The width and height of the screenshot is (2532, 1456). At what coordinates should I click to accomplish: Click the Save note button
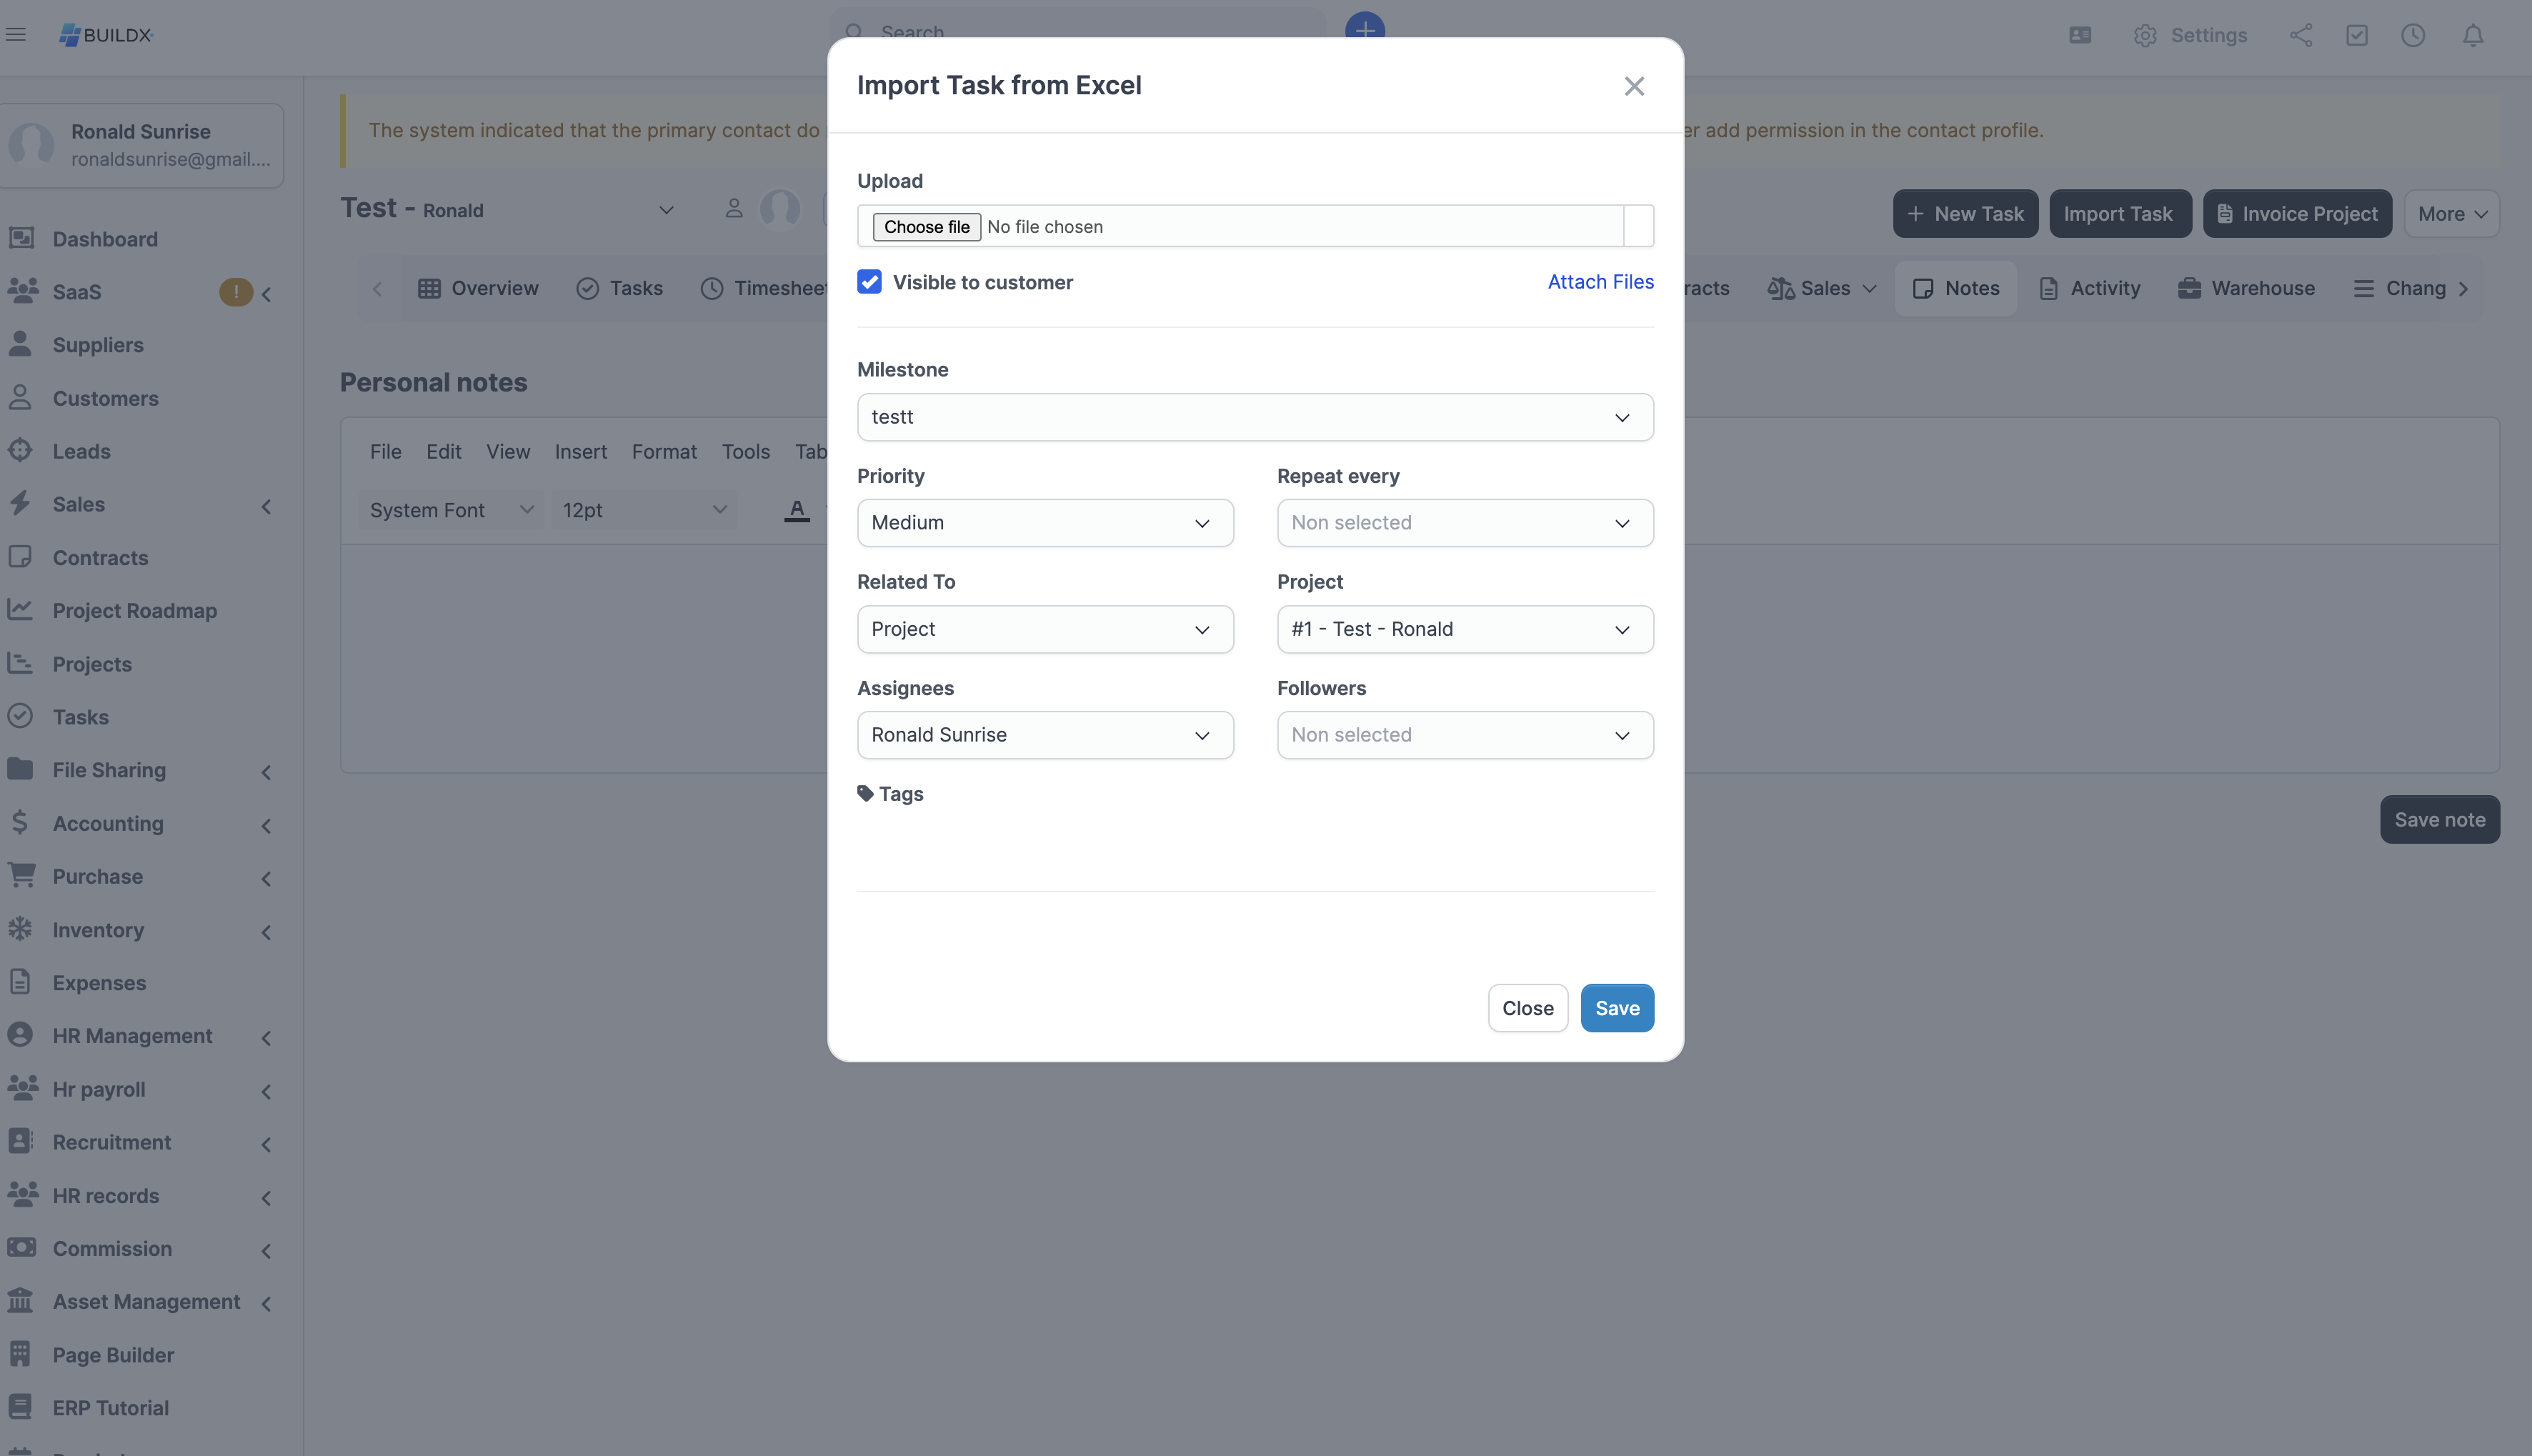tap(2439, 820)
